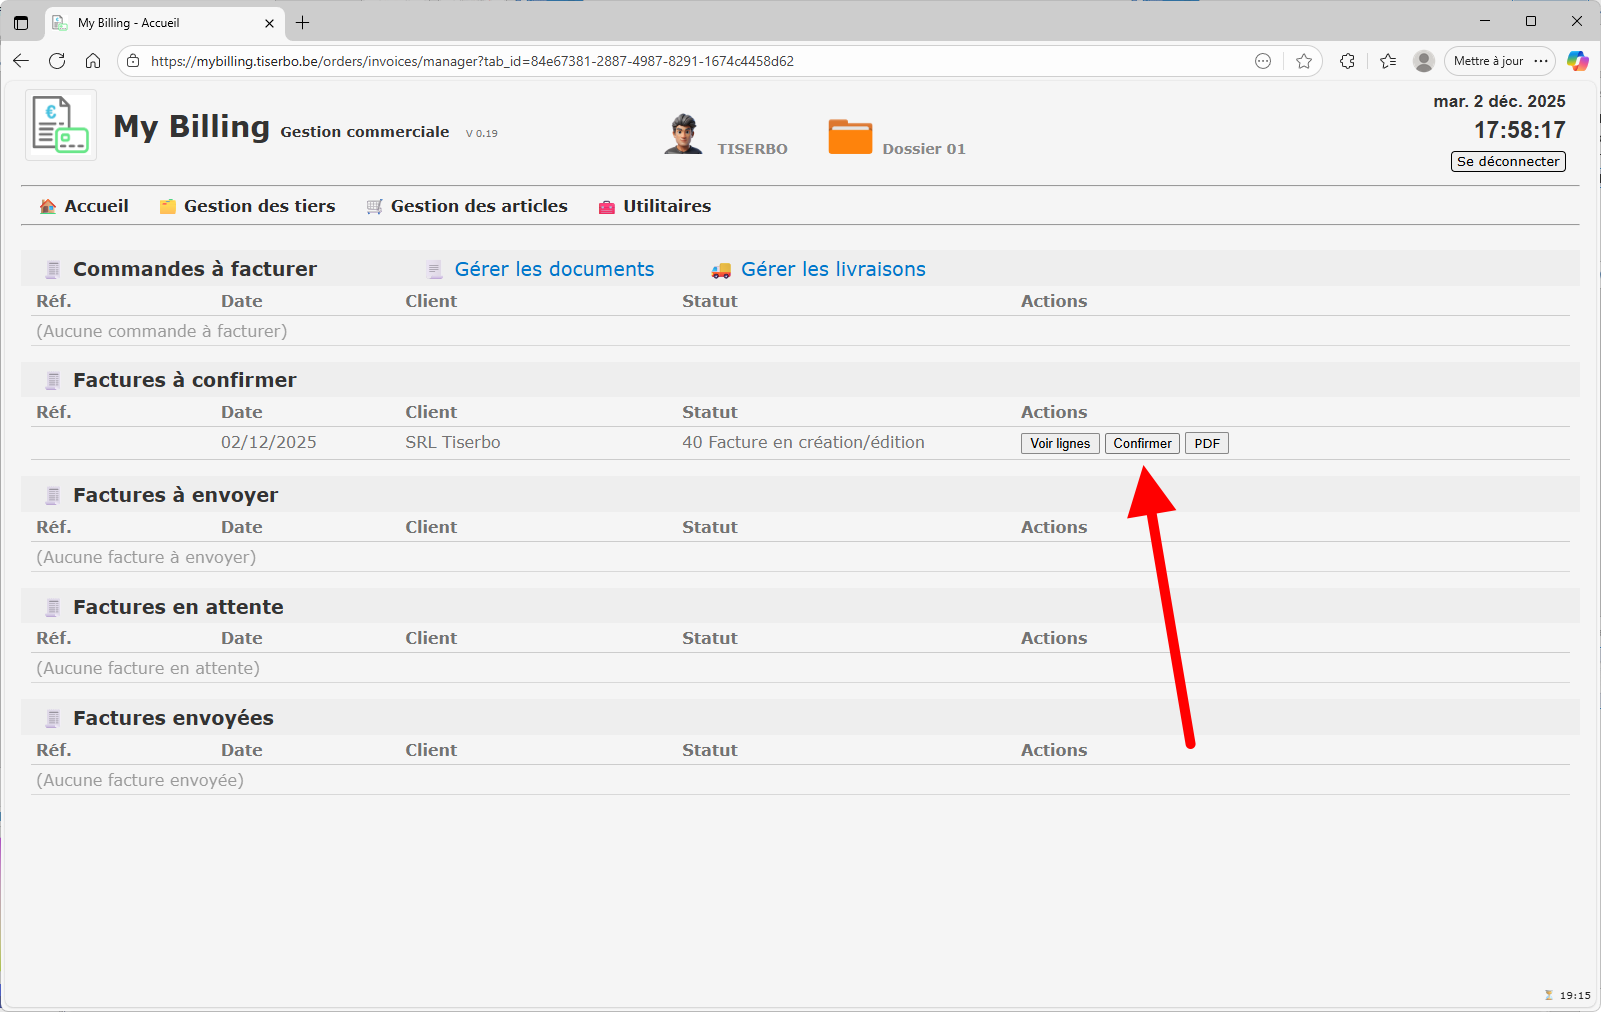The width and height of the screenshot is (1601, 1012).
Task: Click the browser address bar URL
Action: [472, 61]
